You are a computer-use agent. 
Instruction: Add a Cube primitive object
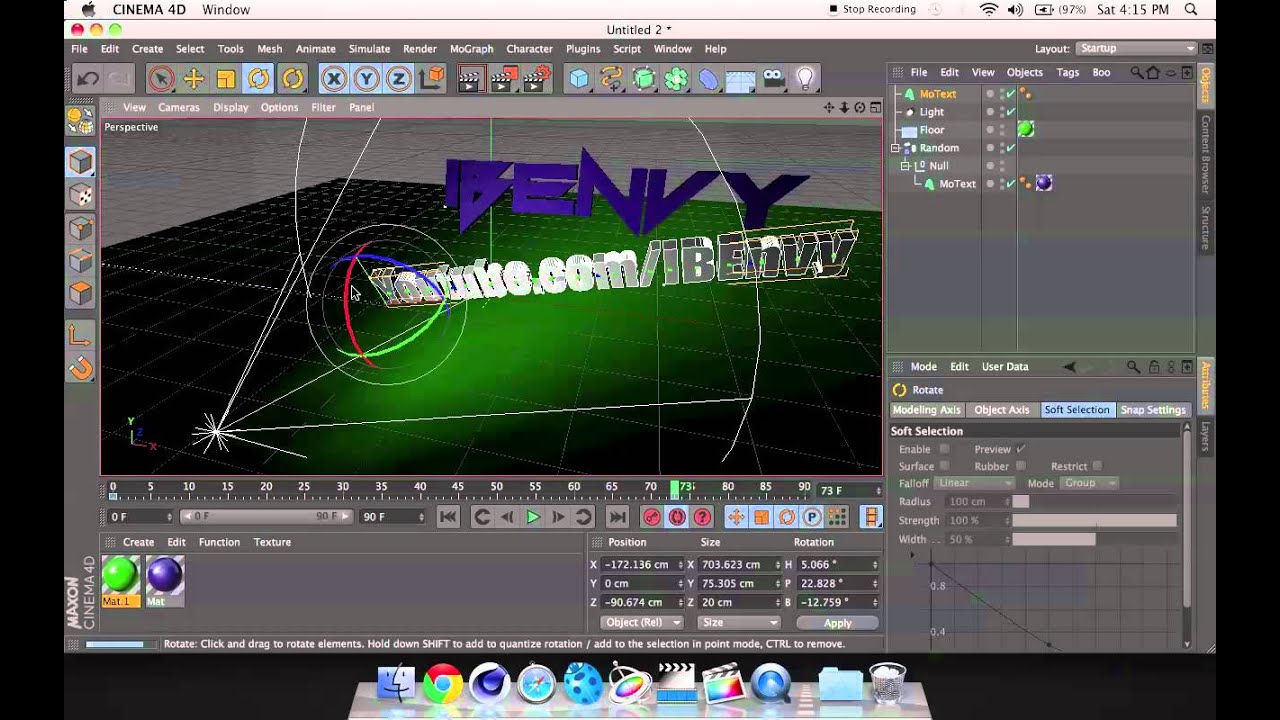579,79
